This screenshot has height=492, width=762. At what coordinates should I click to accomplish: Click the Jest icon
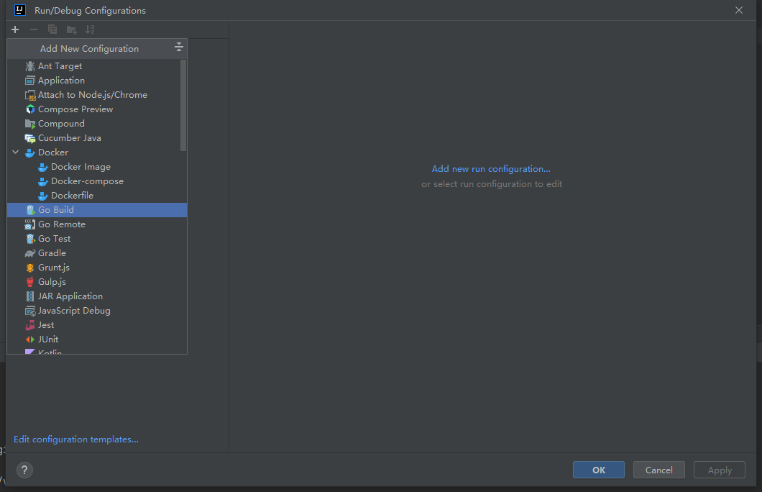click(30, 325)
